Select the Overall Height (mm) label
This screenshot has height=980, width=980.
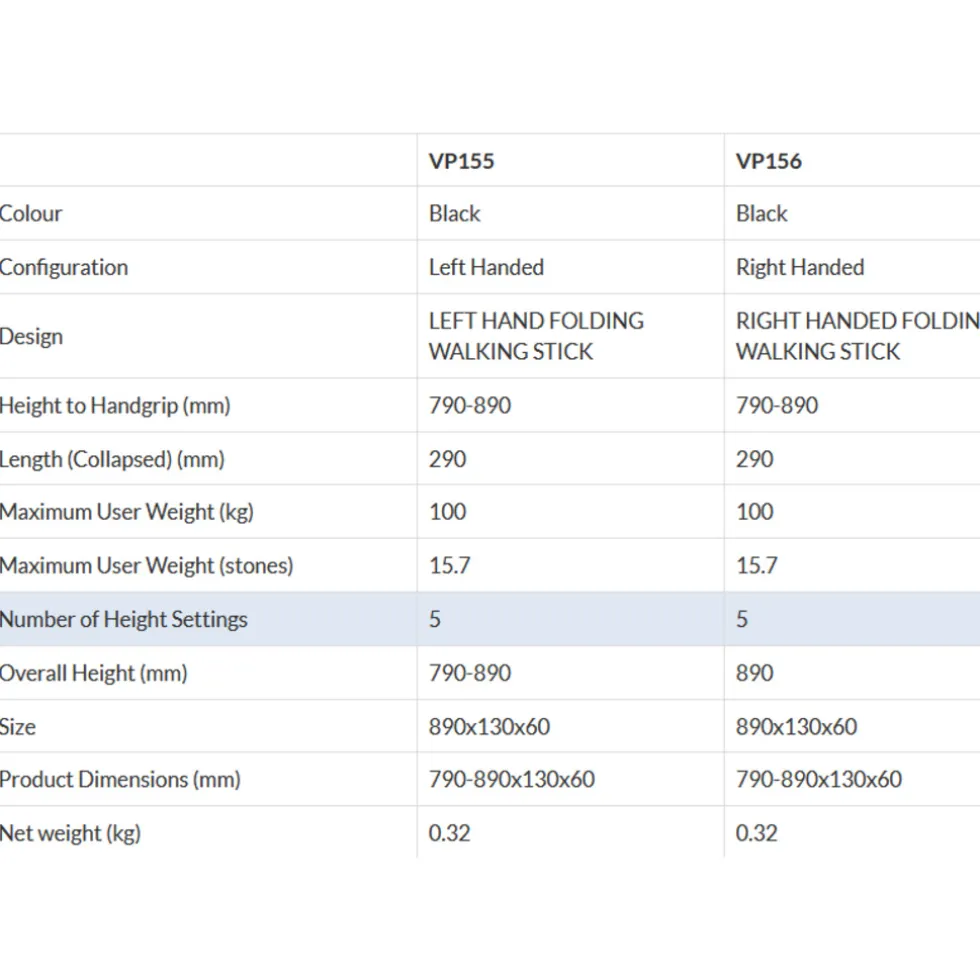94,674
